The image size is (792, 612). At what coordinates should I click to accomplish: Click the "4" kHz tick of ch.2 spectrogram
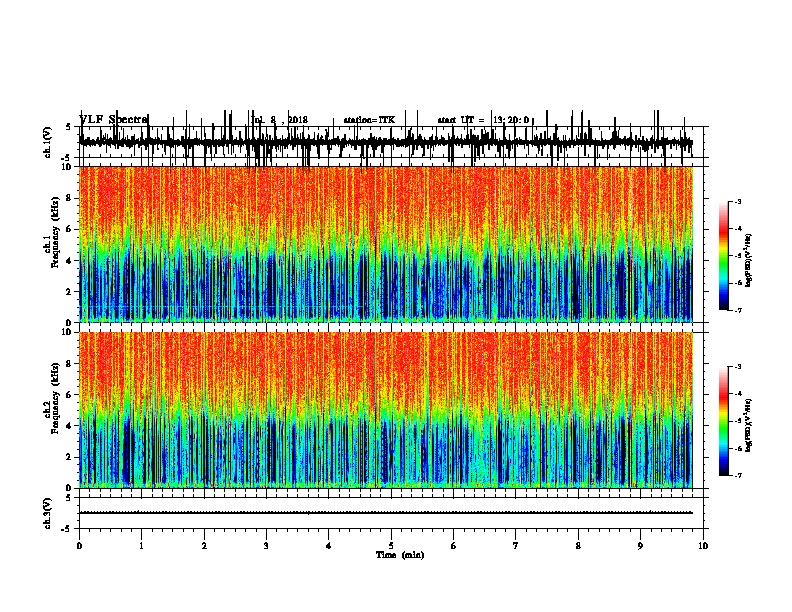pyautogui.click(x=69, y=426)
